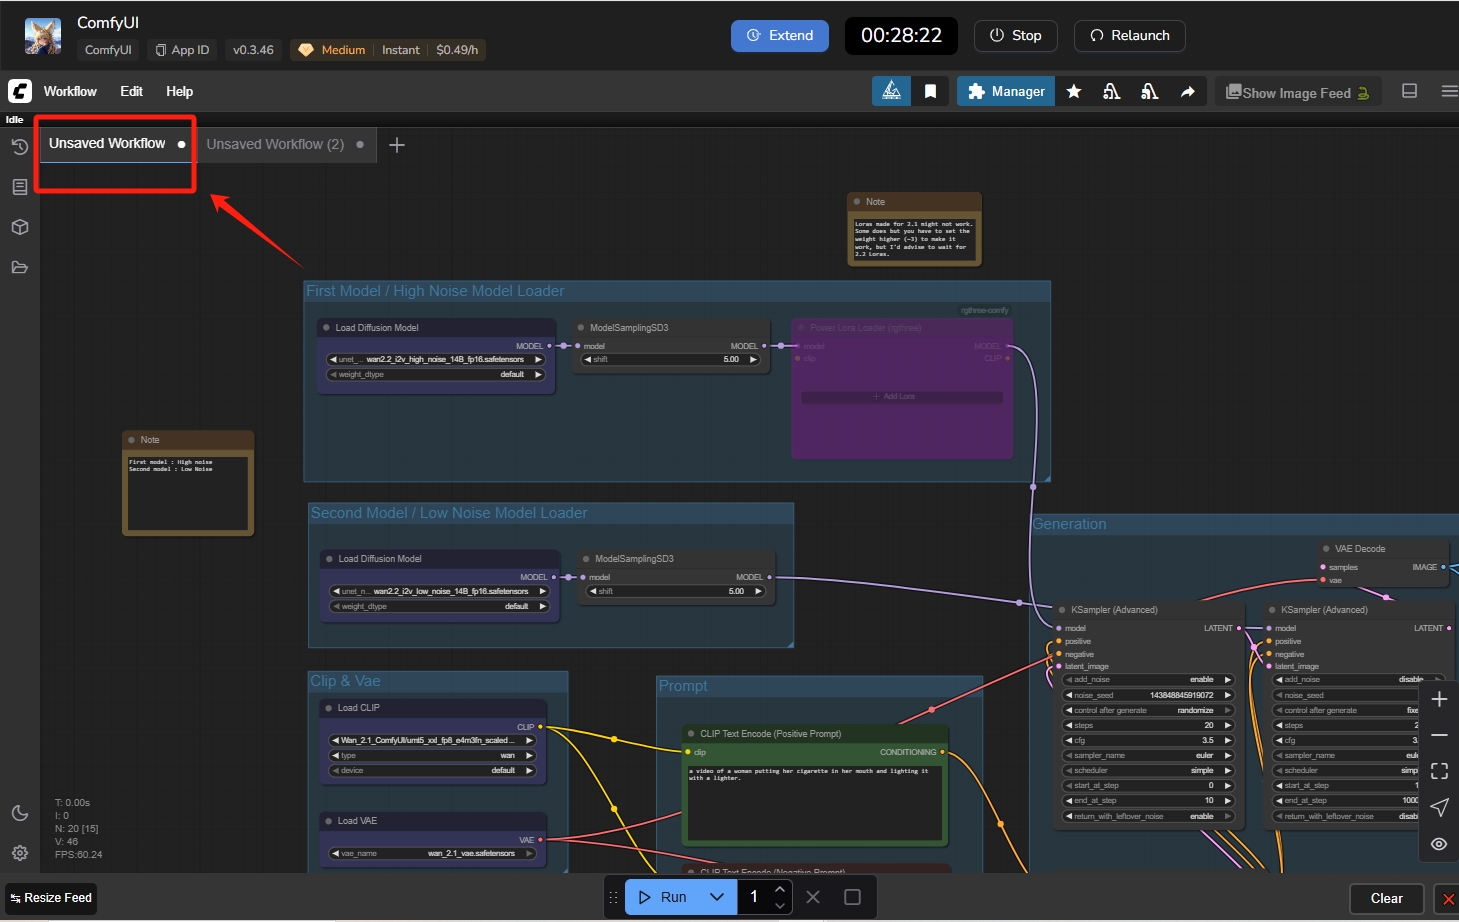Click Show Image Feed button
This screenshot has height=922, width=1459.
pos(1298,92)
